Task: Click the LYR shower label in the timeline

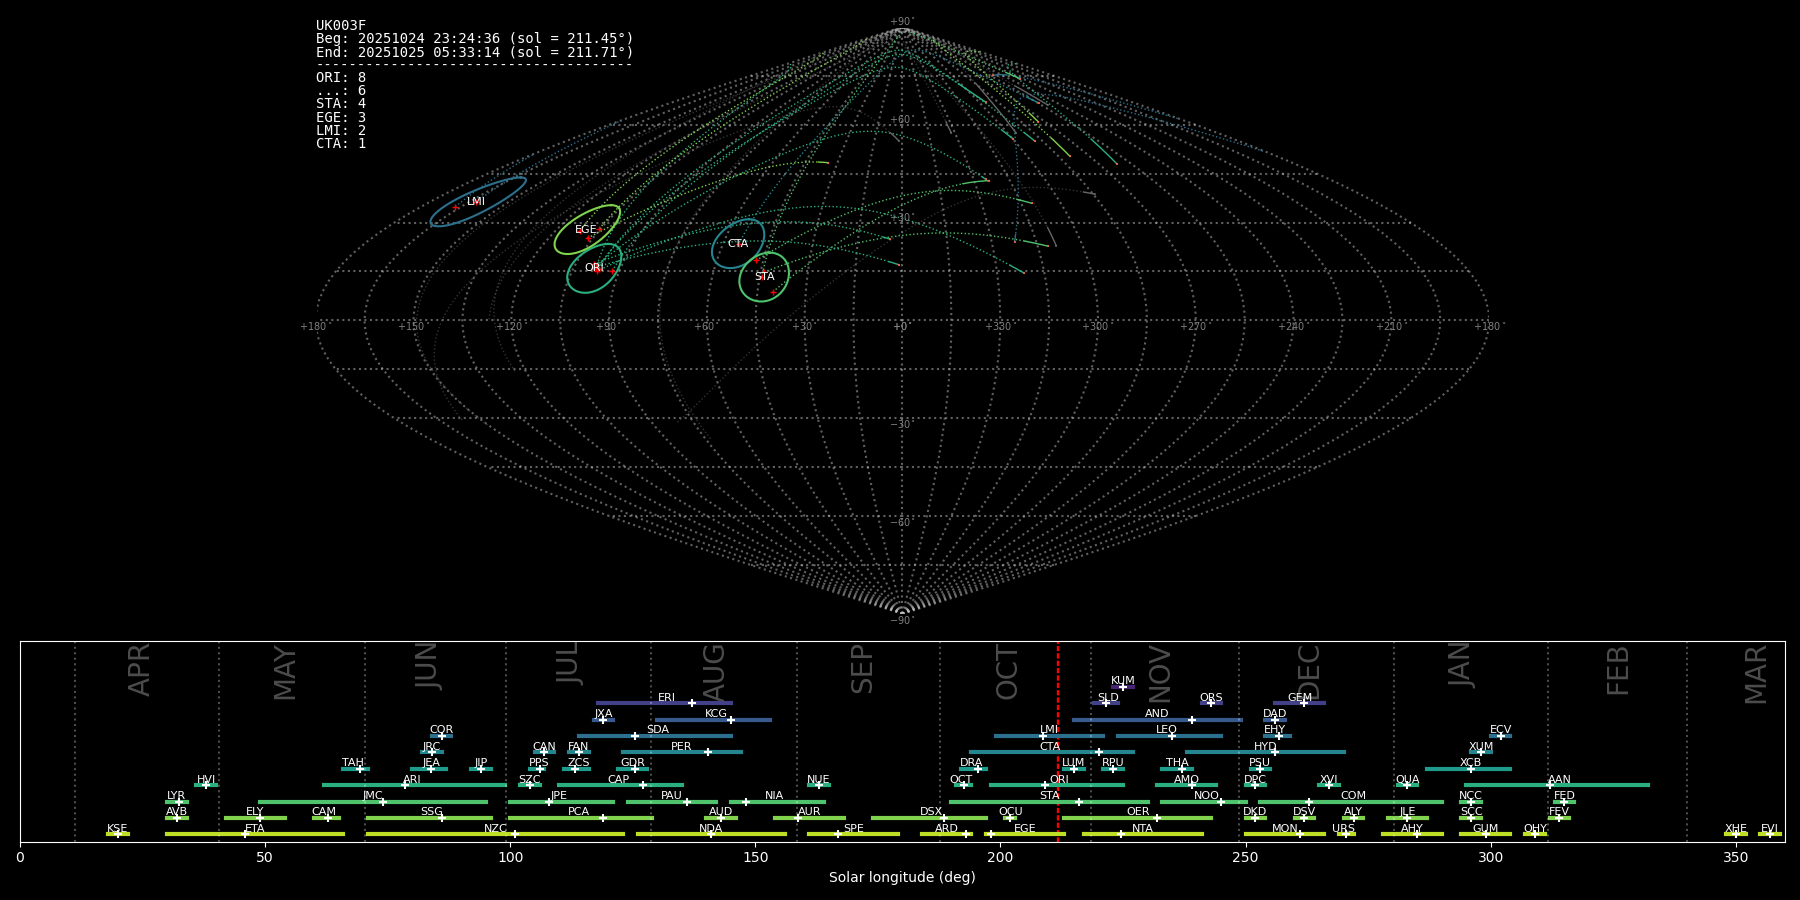Action: [x=176, y=796]
